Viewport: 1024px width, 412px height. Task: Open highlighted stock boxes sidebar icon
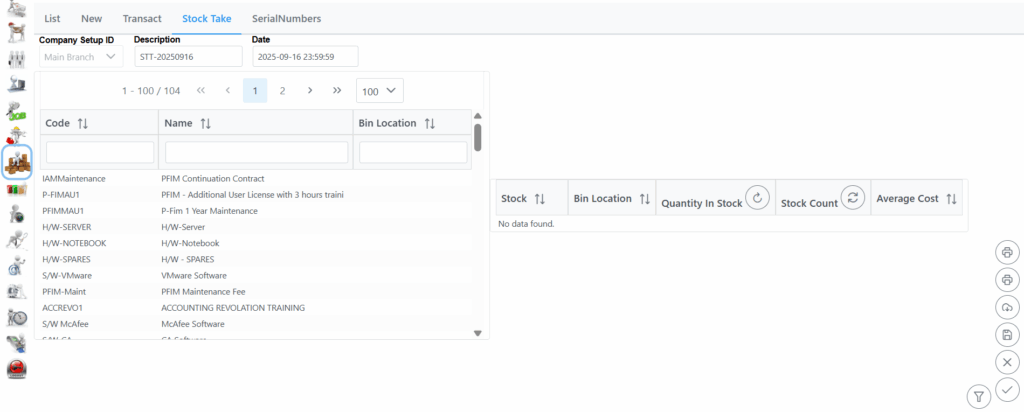tap(17, 160)
